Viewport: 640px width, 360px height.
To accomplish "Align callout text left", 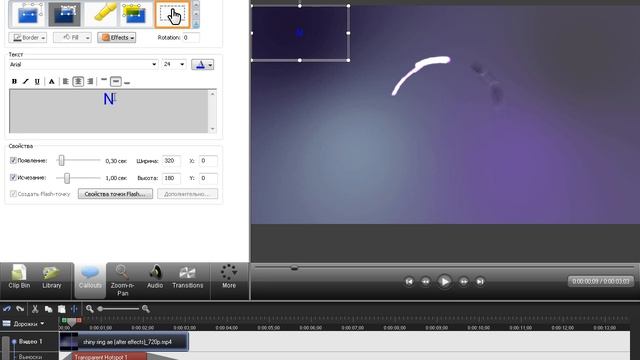I will click(65, 82).
